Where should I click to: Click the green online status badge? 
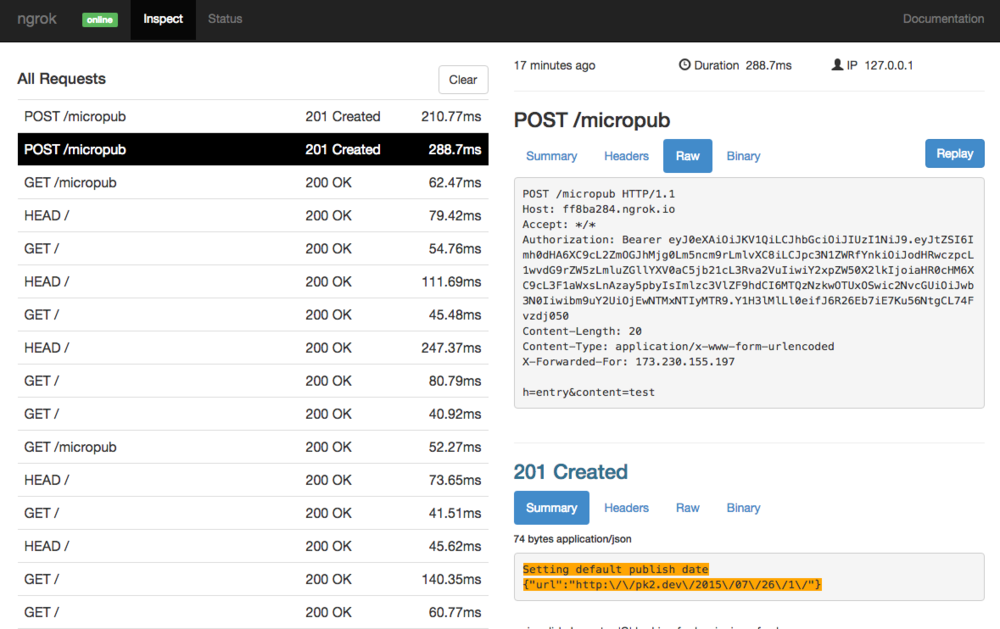[x=100, y=20]
